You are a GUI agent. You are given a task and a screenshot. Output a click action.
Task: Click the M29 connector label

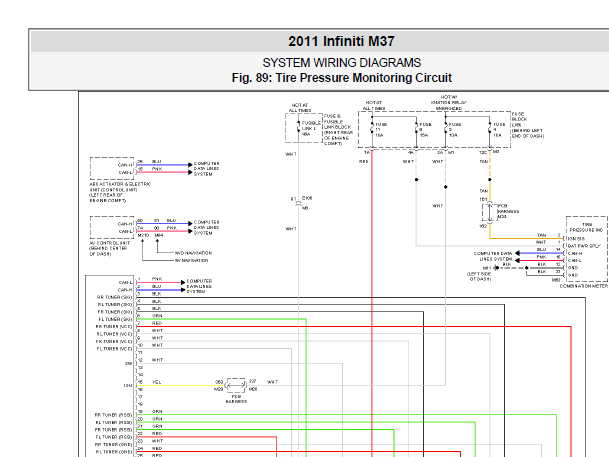(219, 389)
